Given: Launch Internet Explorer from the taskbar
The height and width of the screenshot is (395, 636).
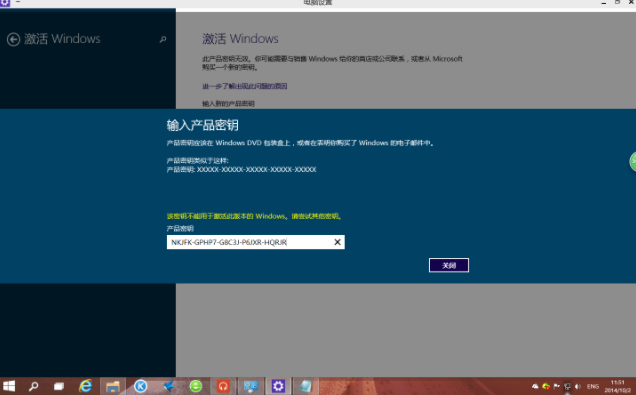Looking at the screenshot, I should click(x=86, y=386).
